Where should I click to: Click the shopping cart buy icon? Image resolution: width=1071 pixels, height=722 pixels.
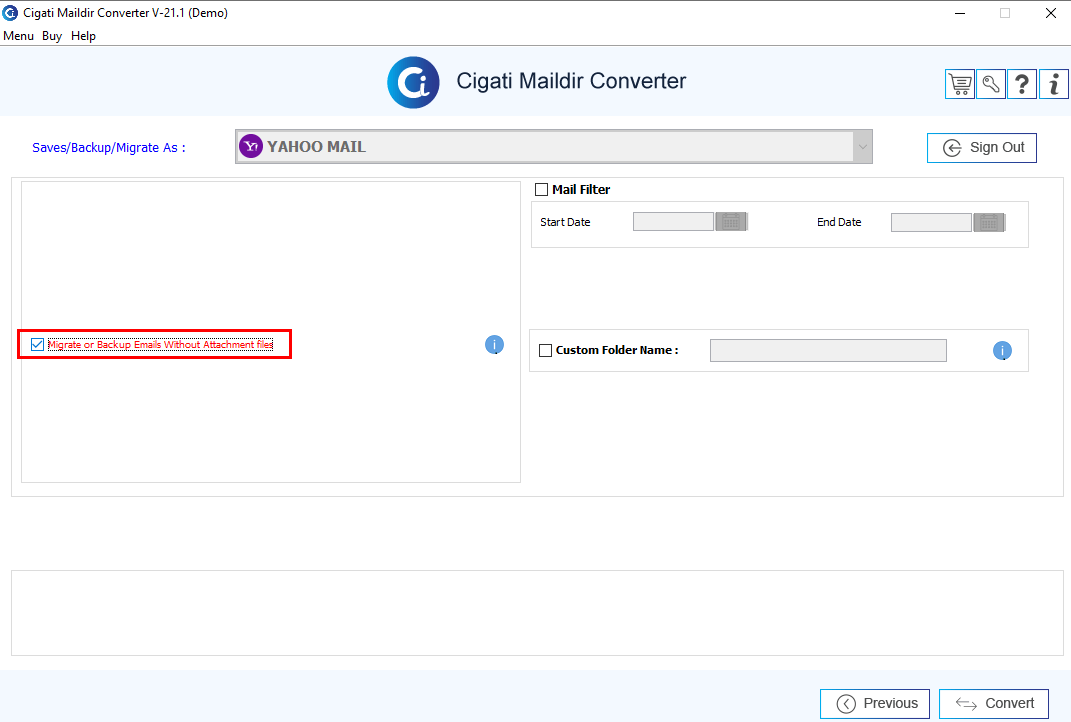coord(960,85)
